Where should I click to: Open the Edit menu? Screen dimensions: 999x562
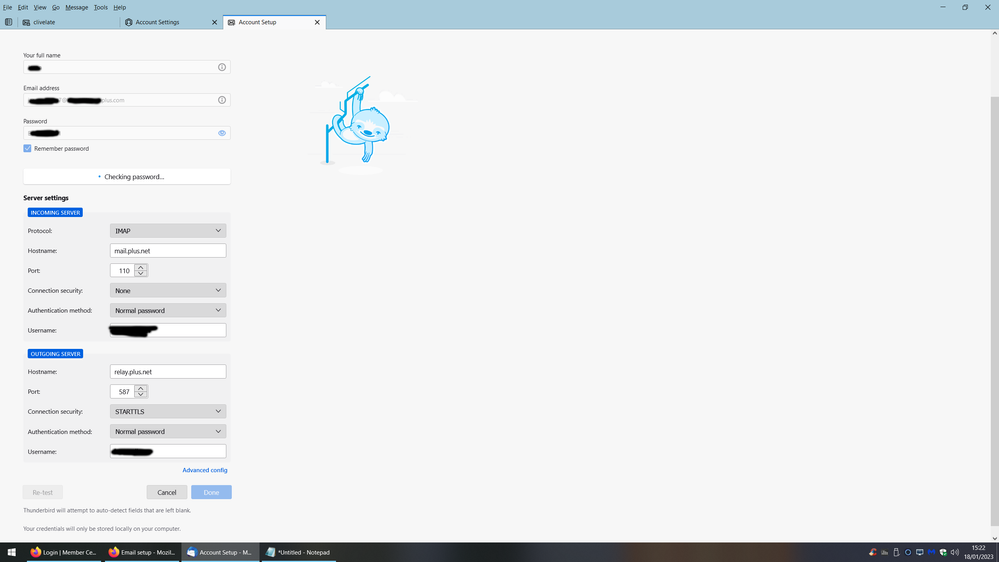[23, 8]
